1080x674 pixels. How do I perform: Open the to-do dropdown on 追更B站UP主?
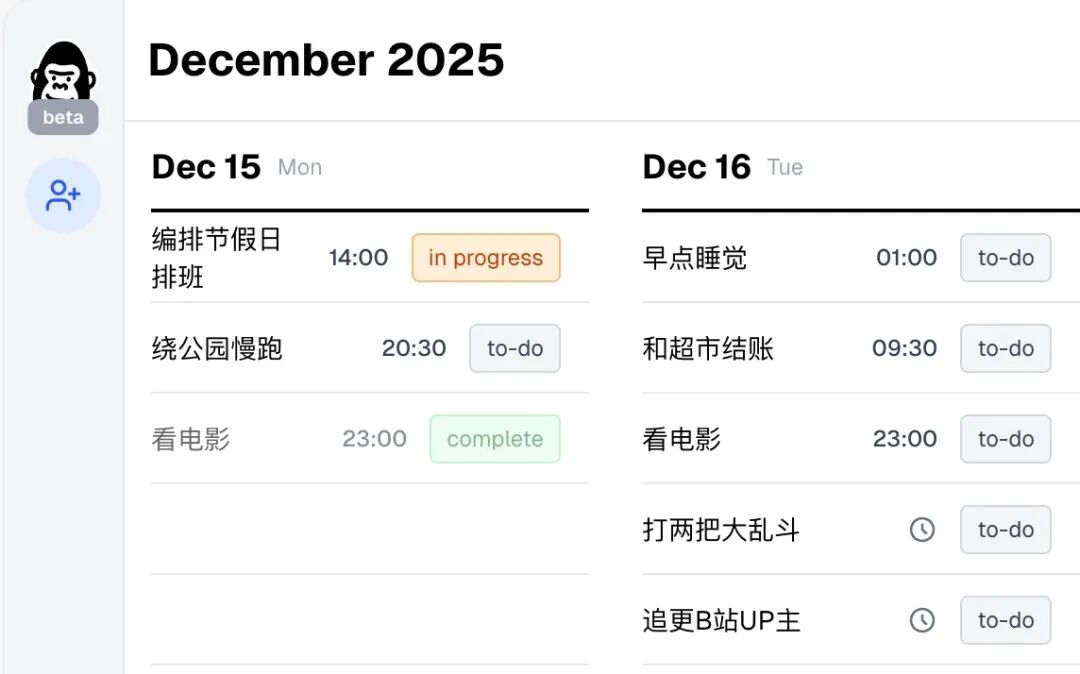(1005, 620)
